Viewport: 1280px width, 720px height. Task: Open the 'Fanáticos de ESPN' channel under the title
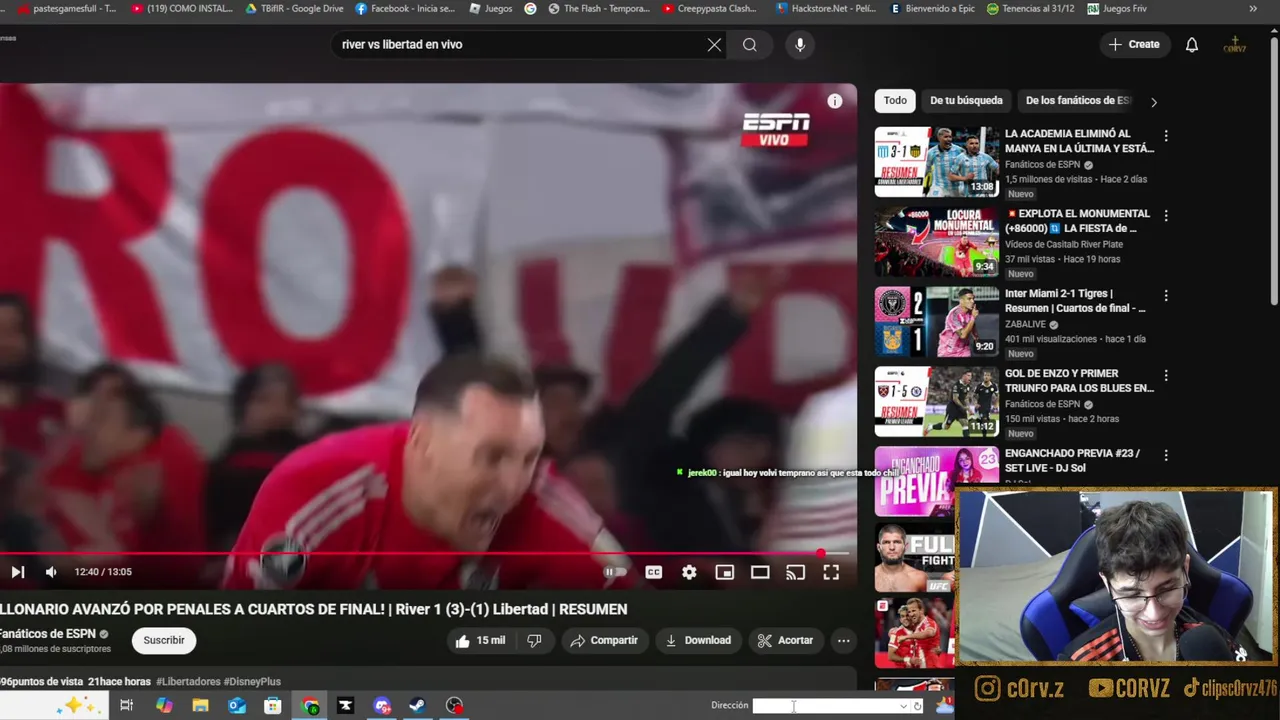[48, 634]
